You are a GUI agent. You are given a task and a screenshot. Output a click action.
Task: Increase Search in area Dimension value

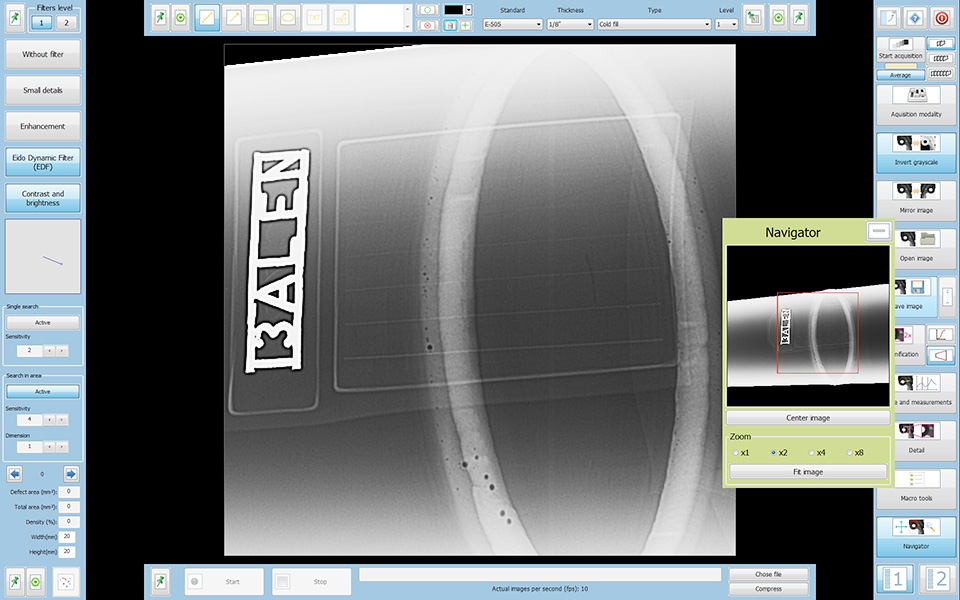click(61, 447)
